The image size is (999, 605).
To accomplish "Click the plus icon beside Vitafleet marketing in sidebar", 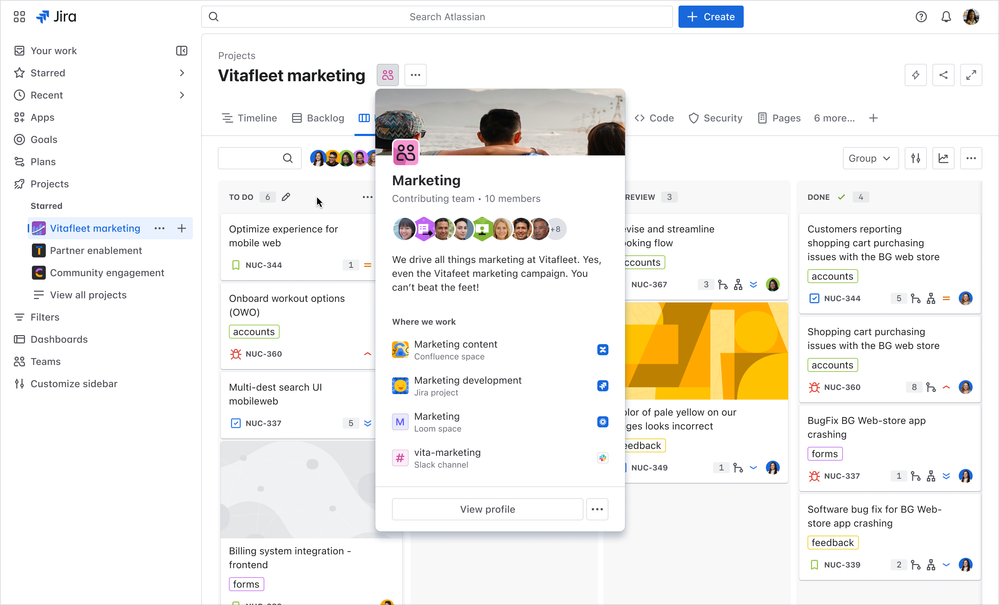I will point(182,228).
